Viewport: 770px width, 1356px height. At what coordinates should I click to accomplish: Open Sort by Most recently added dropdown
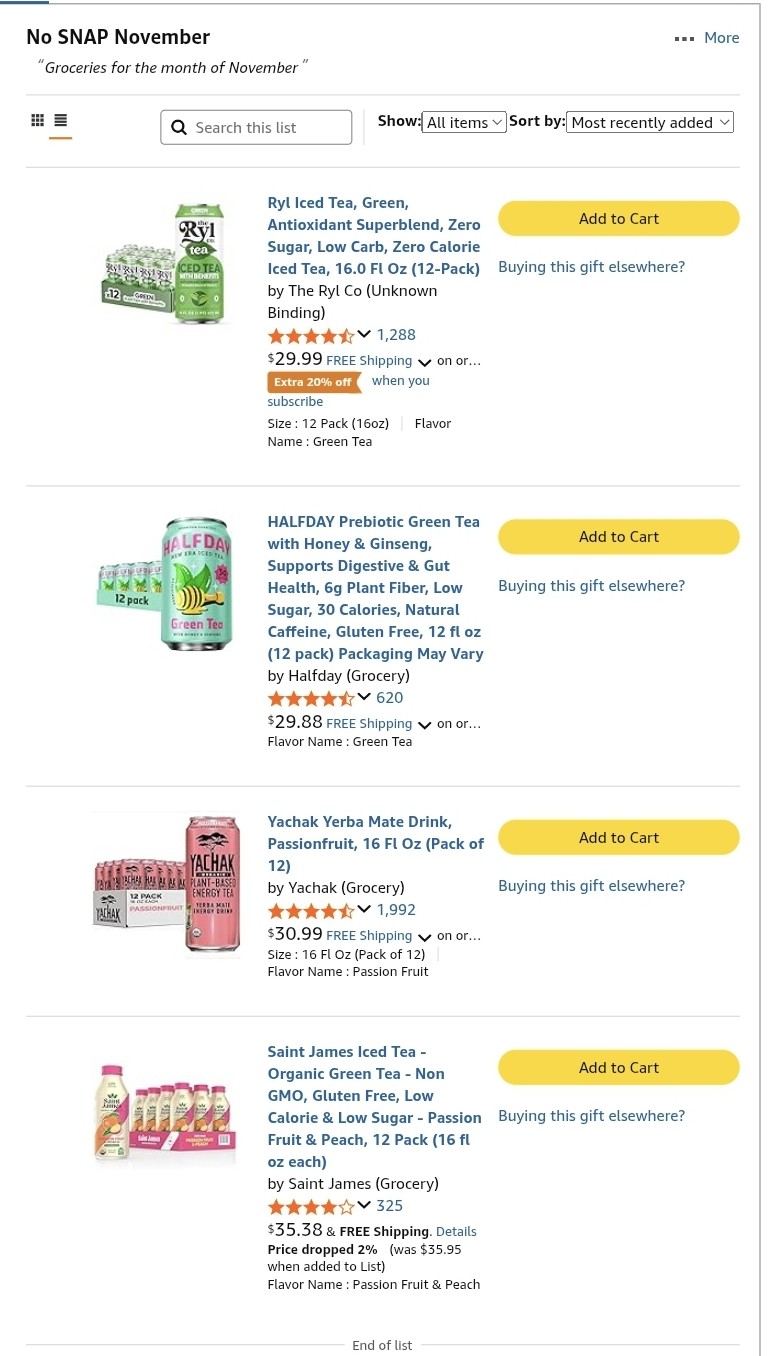(650, 122)
